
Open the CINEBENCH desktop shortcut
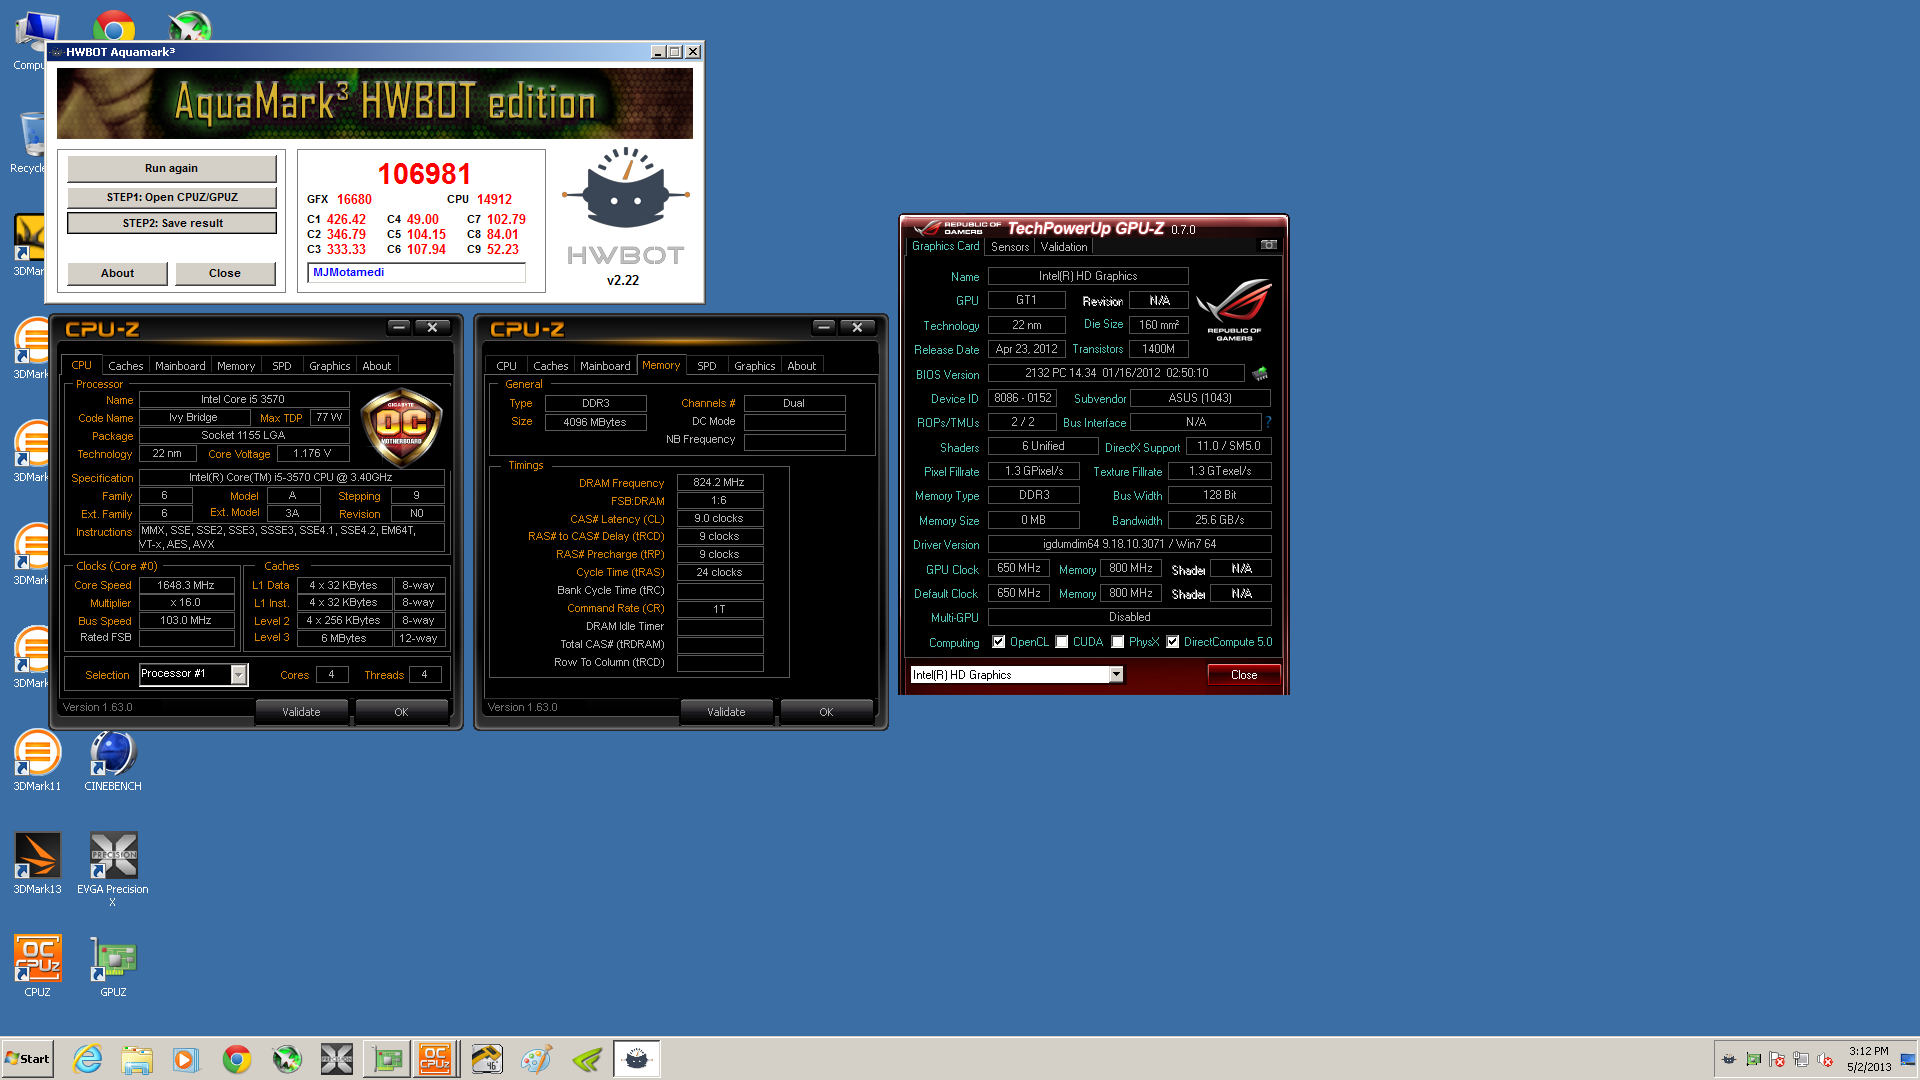(113, 761)
